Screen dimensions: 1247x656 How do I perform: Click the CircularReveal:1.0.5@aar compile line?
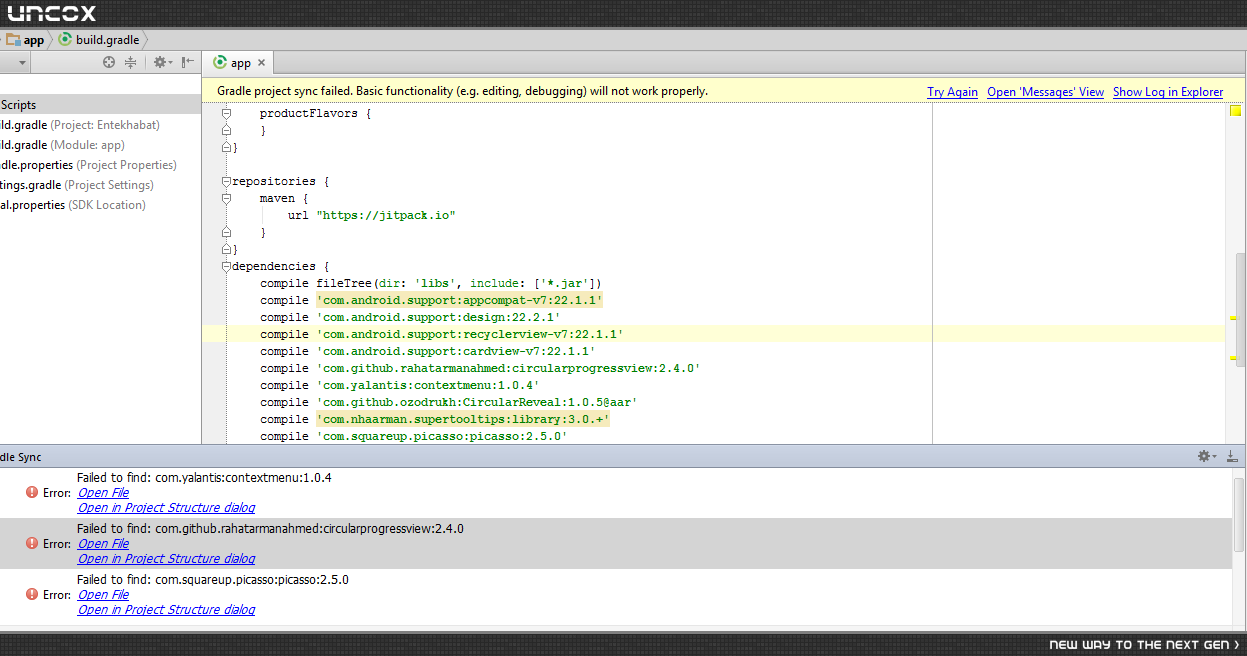449,402
